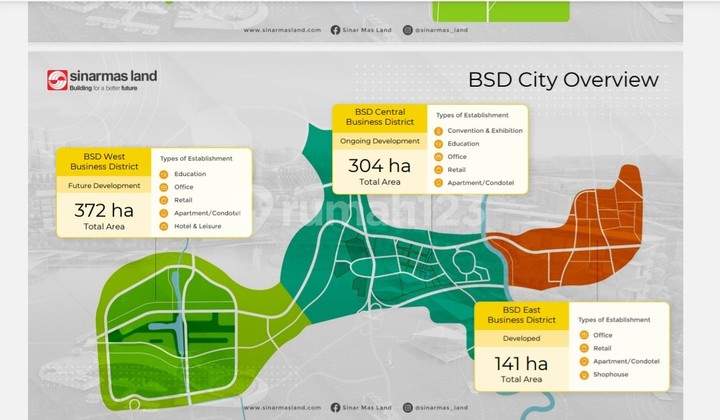This screenshot has height=420, width=720.
Task: Click the BSD City Overview title
Action: [563, 80]
